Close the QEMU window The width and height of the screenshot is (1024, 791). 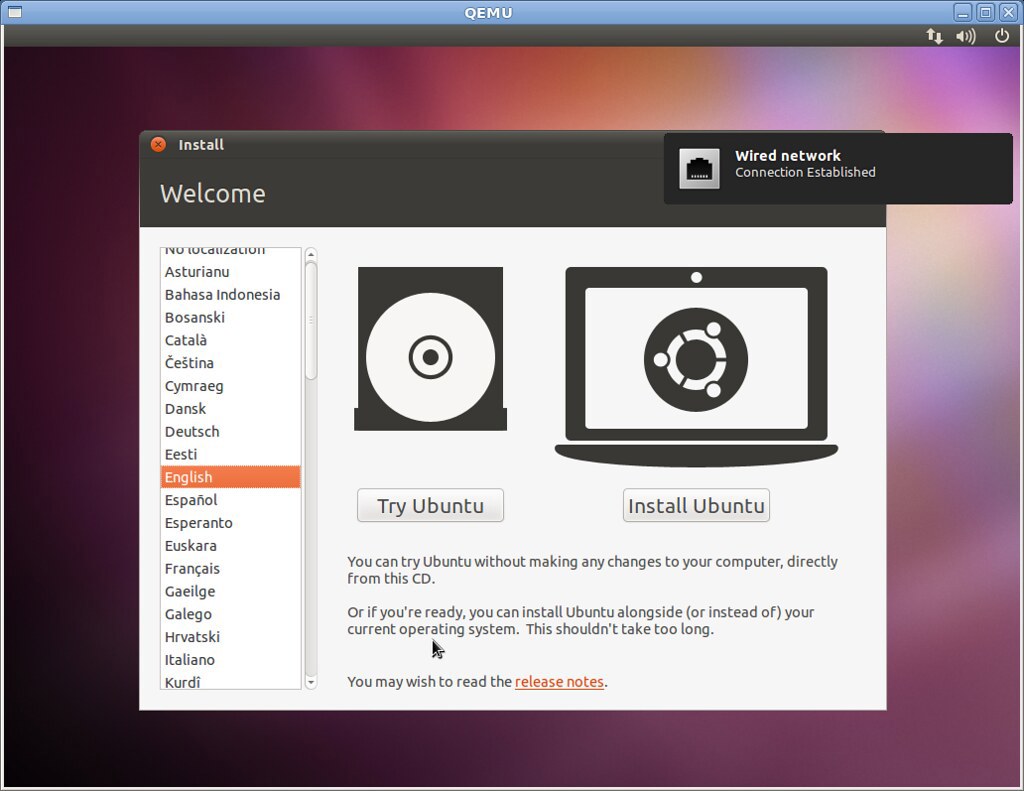pyautogui.click(x=1008, y=12)
